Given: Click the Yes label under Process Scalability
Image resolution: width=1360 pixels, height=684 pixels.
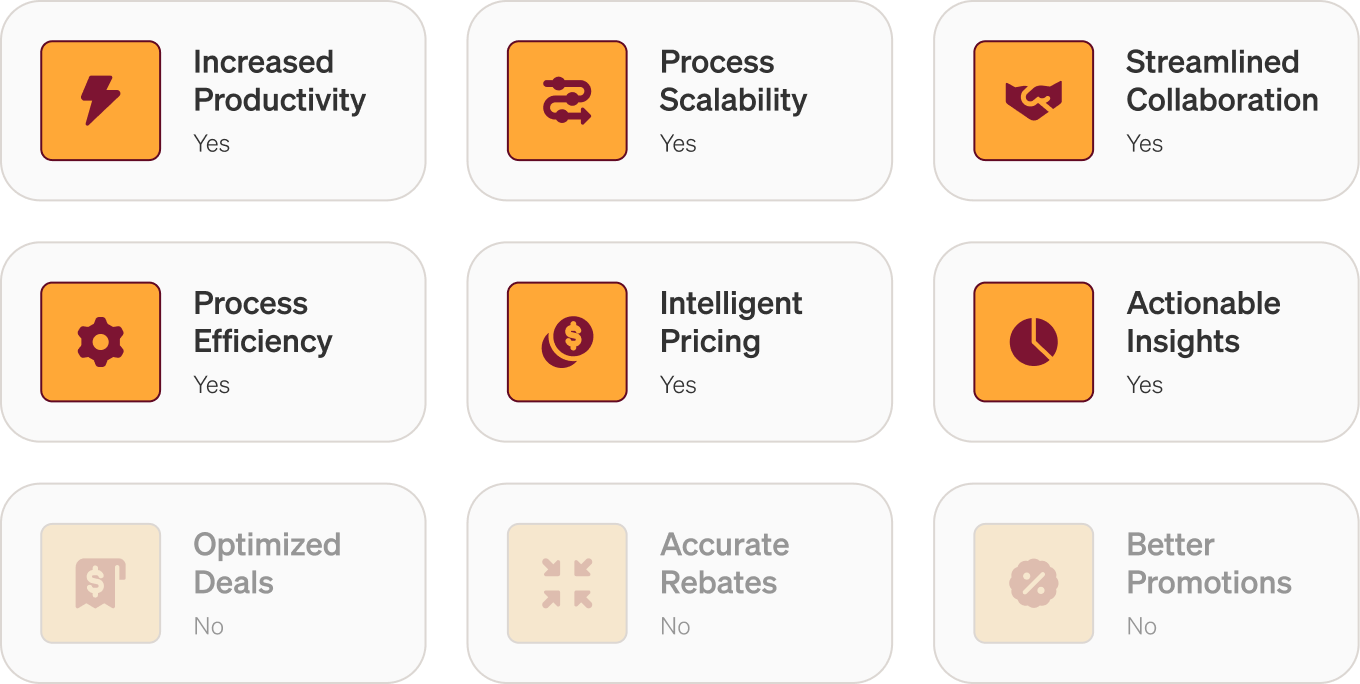Looking at the screenshot, I should click(x=678, y=144).
